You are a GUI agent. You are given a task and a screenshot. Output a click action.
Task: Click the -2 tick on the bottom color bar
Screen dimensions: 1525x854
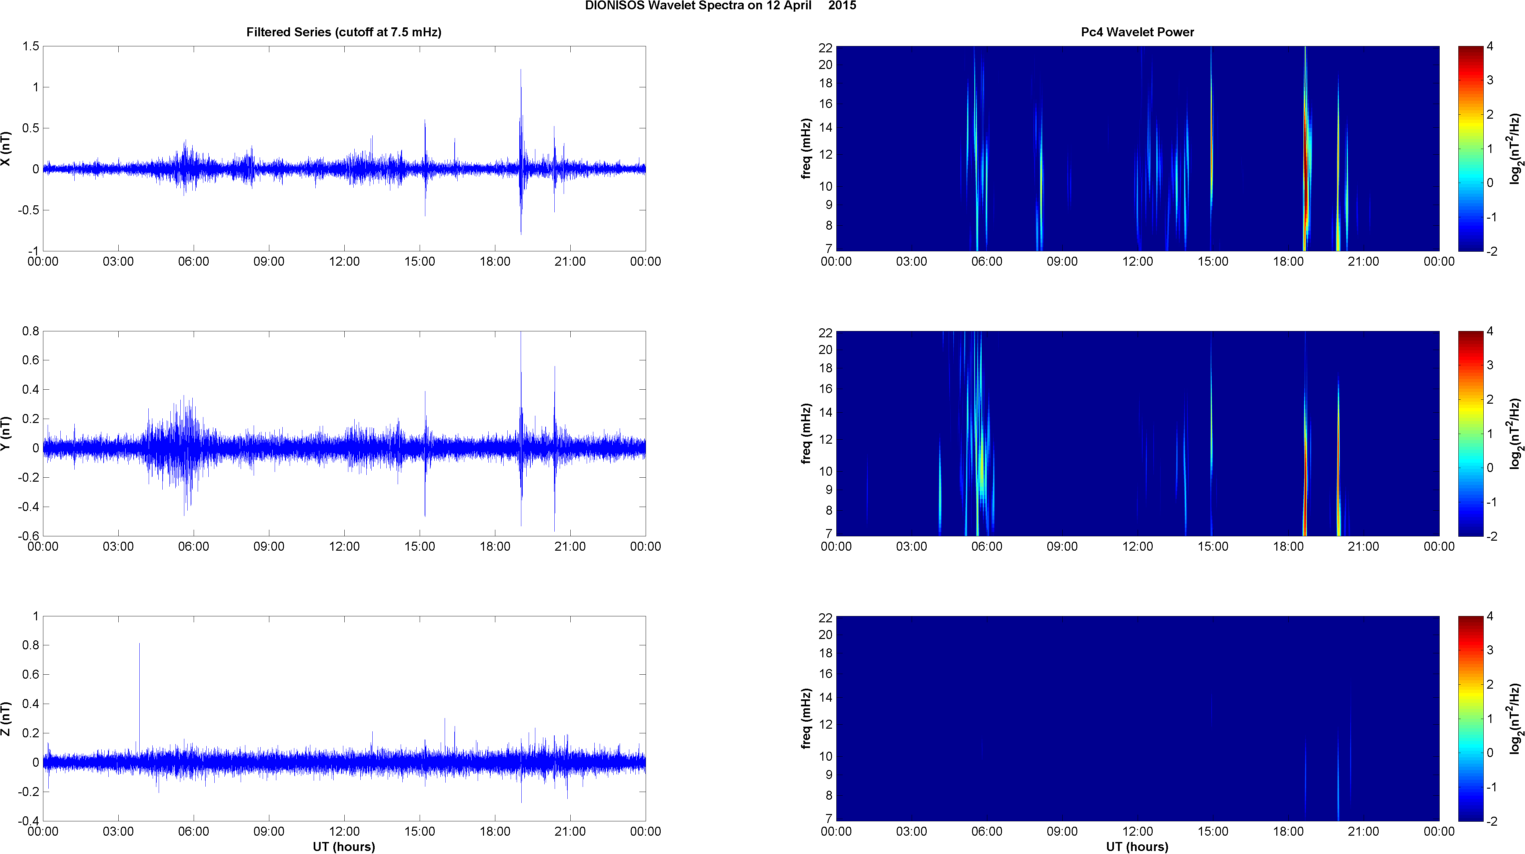click(1491, 821)
